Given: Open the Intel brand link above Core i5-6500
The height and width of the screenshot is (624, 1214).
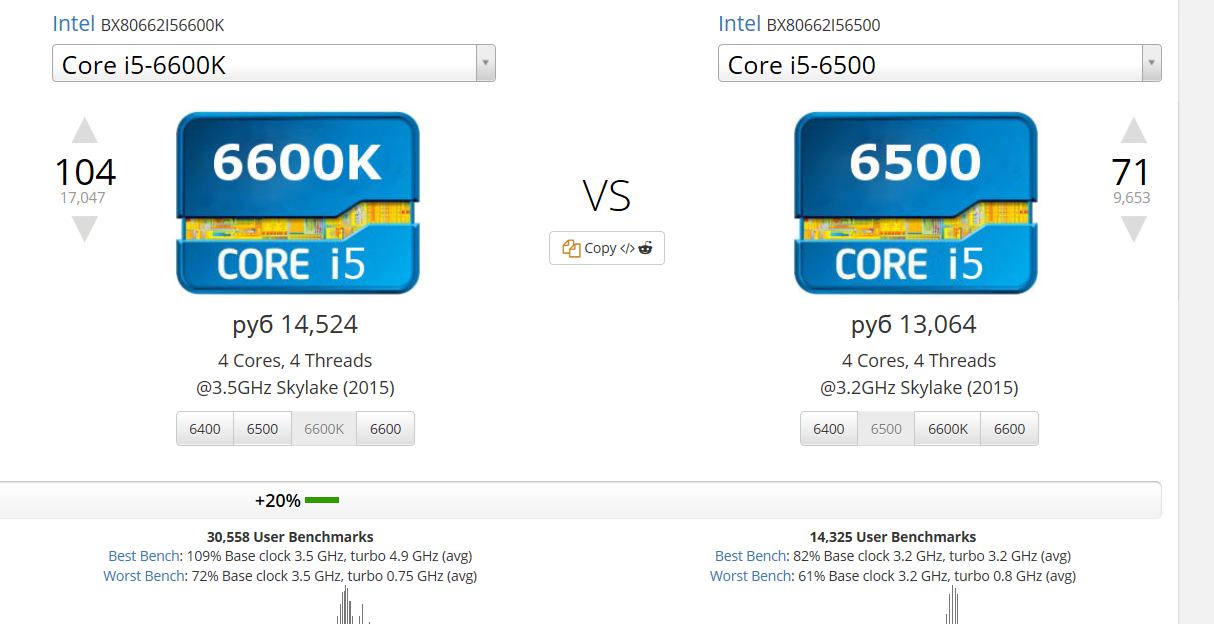Looking at the screenshot, I should (740, 24).
